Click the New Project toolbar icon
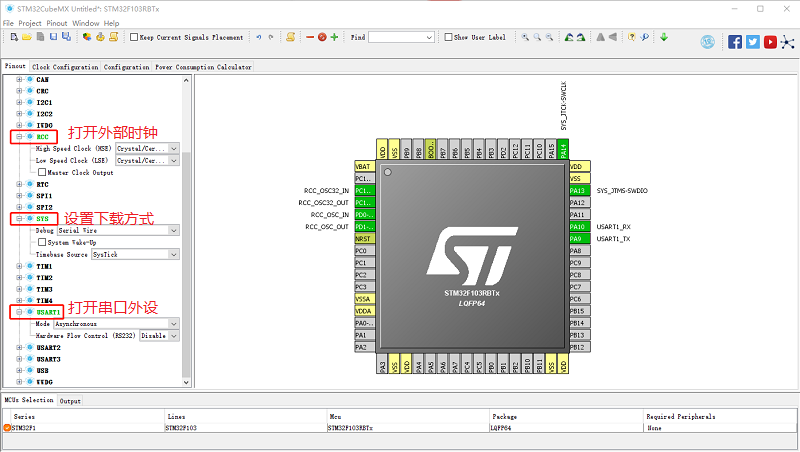The image size is (800, 452). [x=14, y=38]
